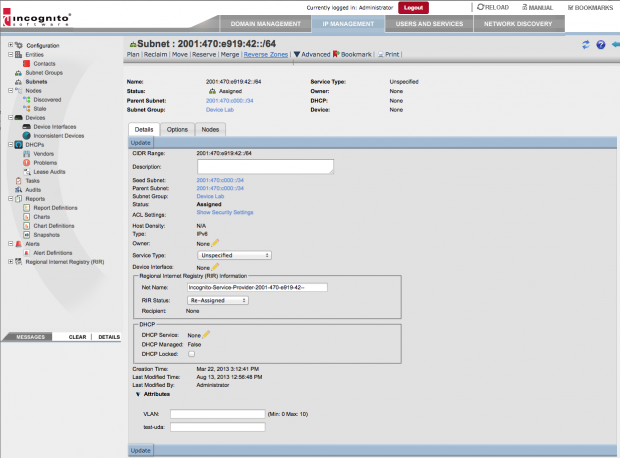Click the Bookmark flag icon
Screen dimensions: 620x458
click(x=336, y=54)
